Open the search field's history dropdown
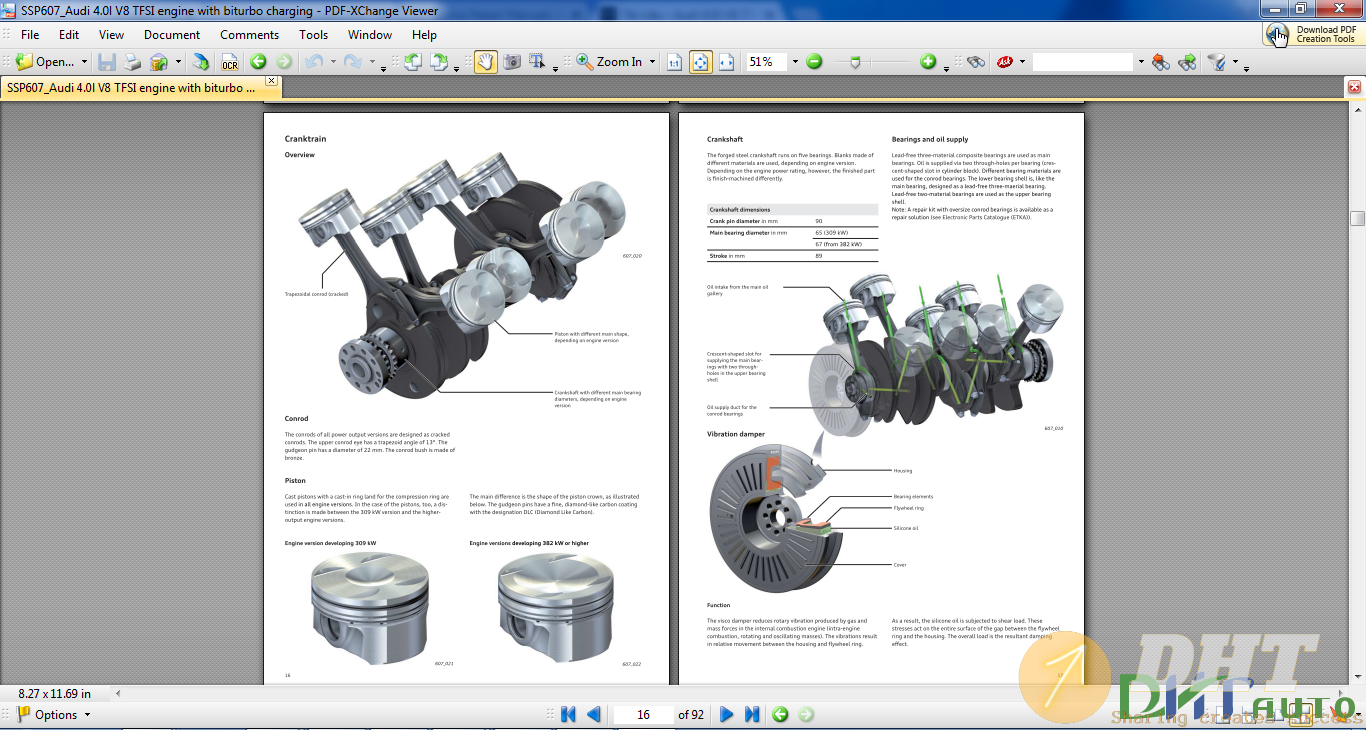 coord(1140,62)
